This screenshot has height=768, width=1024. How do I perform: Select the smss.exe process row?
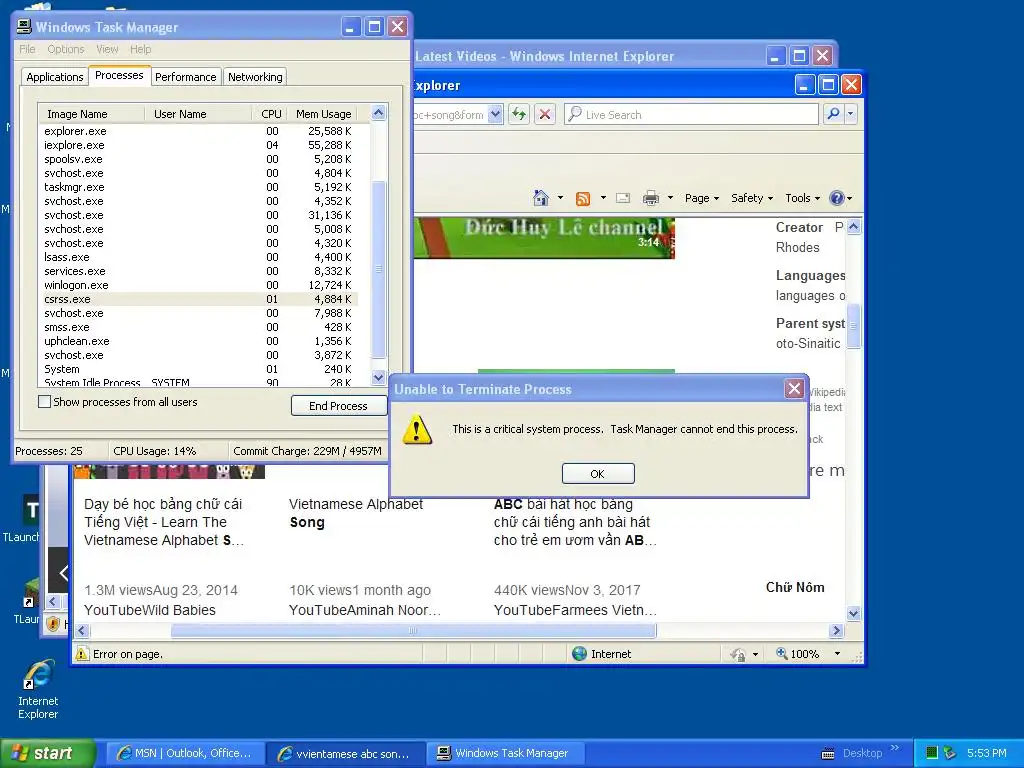(x=198, y=327)
